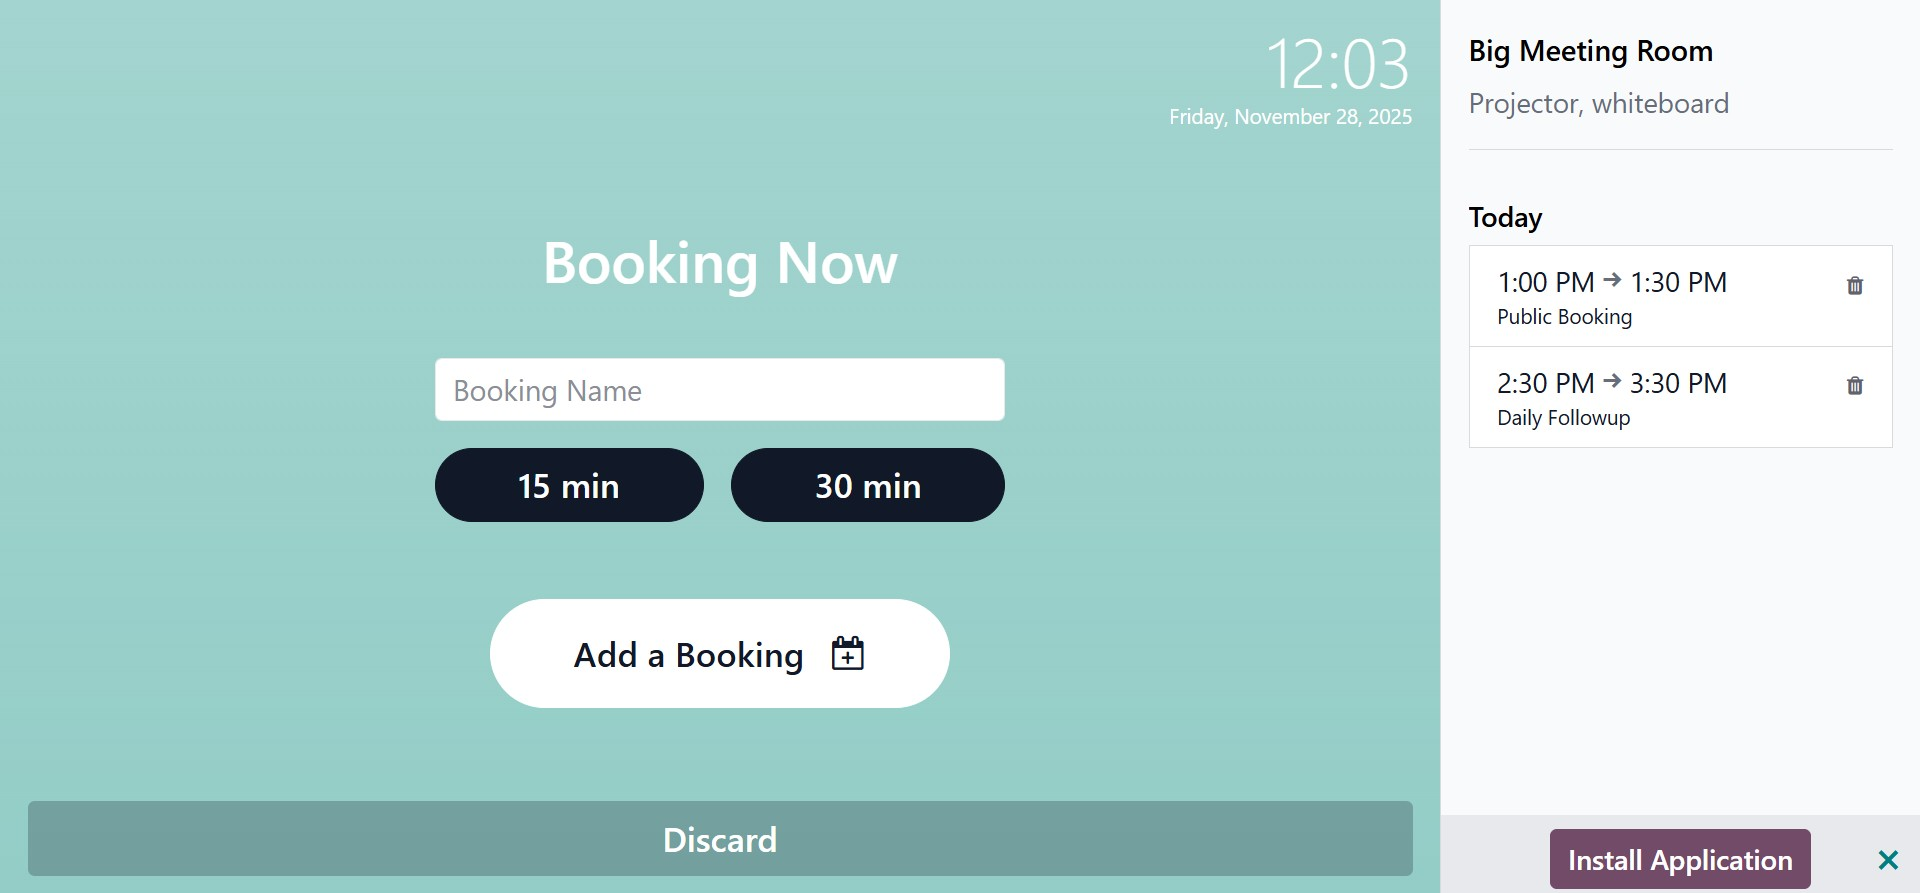The width and height of the screenshot is (1920, 893).
Task: Dismiss the Install Application banner
Action: pos(1887,860)
